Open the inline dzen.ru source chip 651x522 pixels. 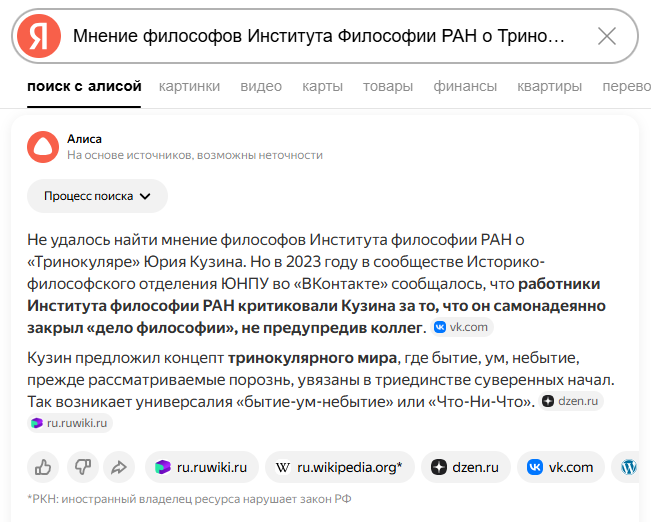[x=571, y=401]
